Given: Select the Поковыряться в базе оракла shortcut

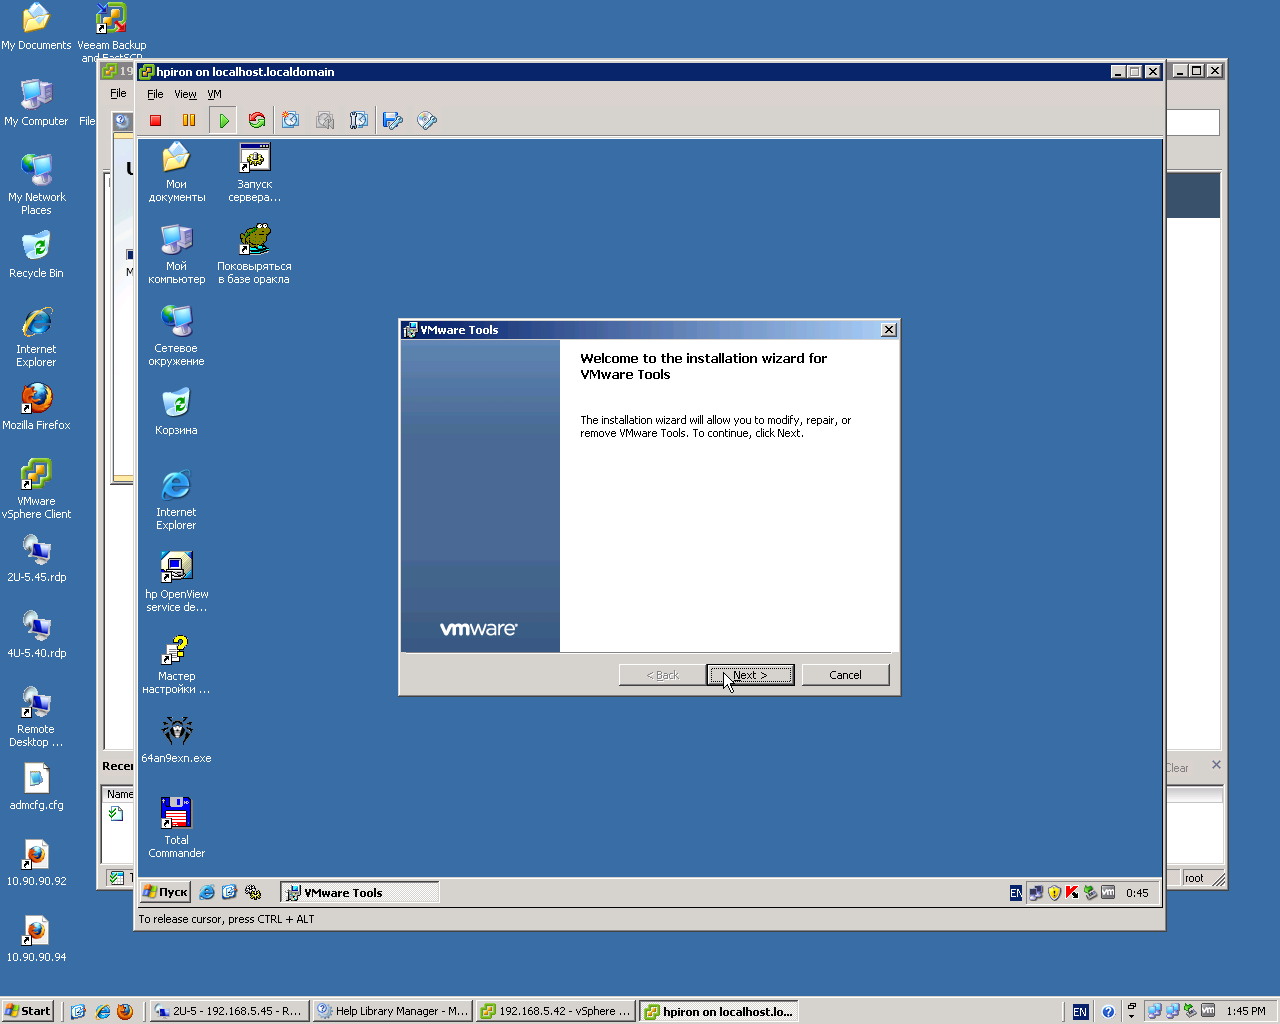Looking at the screenshot, I should pos(254,254).
